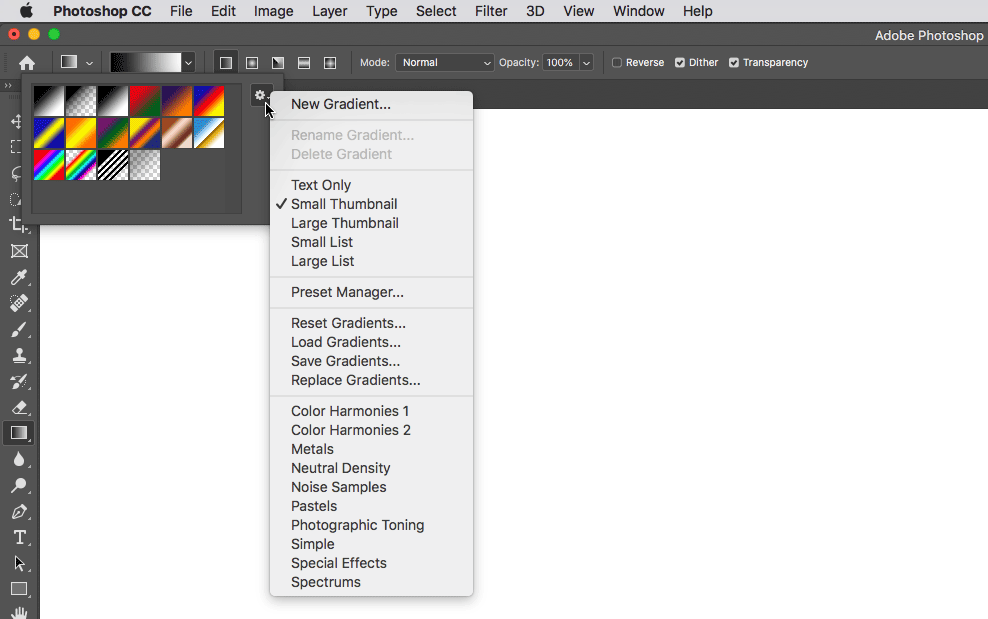This screenshot has height=619, width=988.
Task: Choose Replace Gradients from the menu
Action: 355,380
